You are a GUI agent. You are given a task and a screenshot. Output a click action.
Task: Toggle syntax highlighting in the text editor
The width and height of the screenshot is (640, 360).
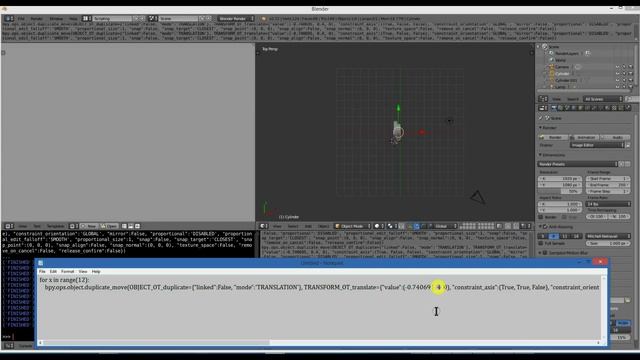pyautogui.click(x=138, y=226)
